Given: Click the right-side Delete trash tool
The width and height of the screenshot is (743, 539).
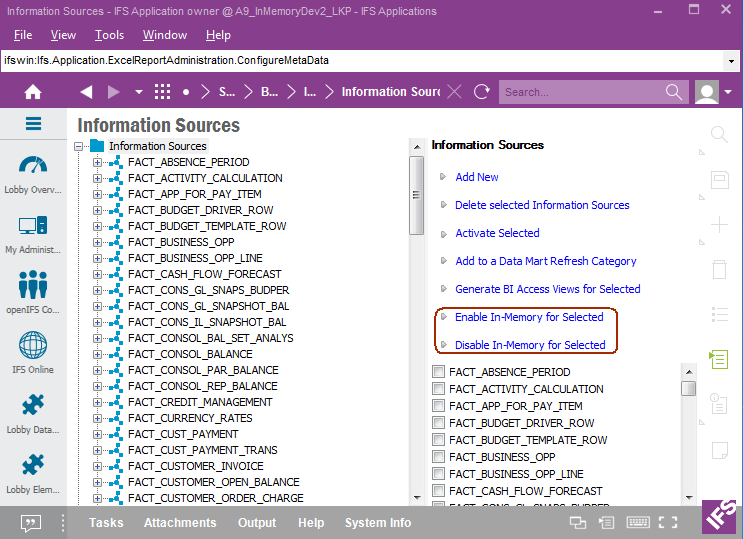Looking at the screenshot, I should coord(719,269).
